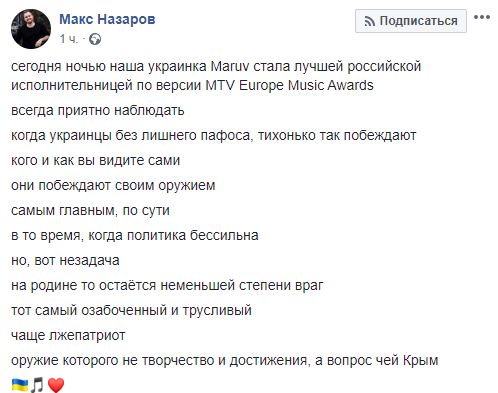Click the line 'всегда приятно наблюдать'

coord(98,110)
